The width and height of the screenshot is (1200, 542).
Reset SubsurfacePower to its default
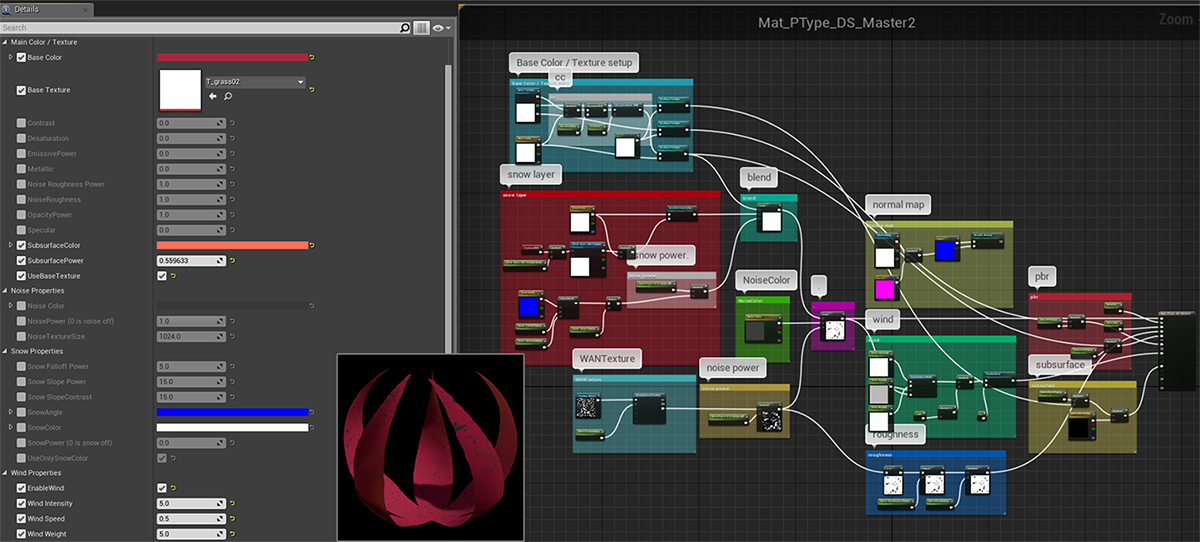point(232,261)
